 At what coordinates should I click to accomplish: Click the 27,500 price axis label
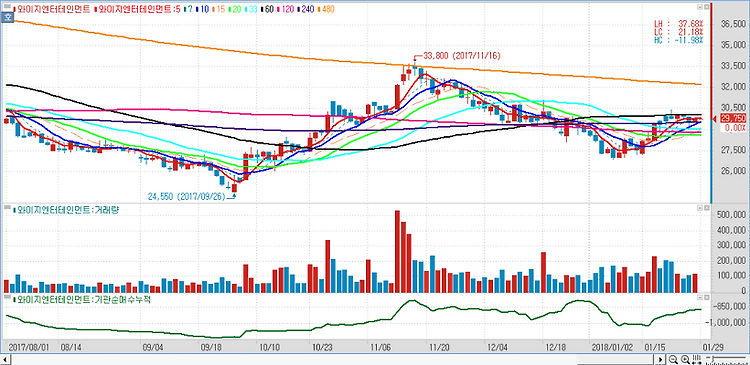coord(733,150)
